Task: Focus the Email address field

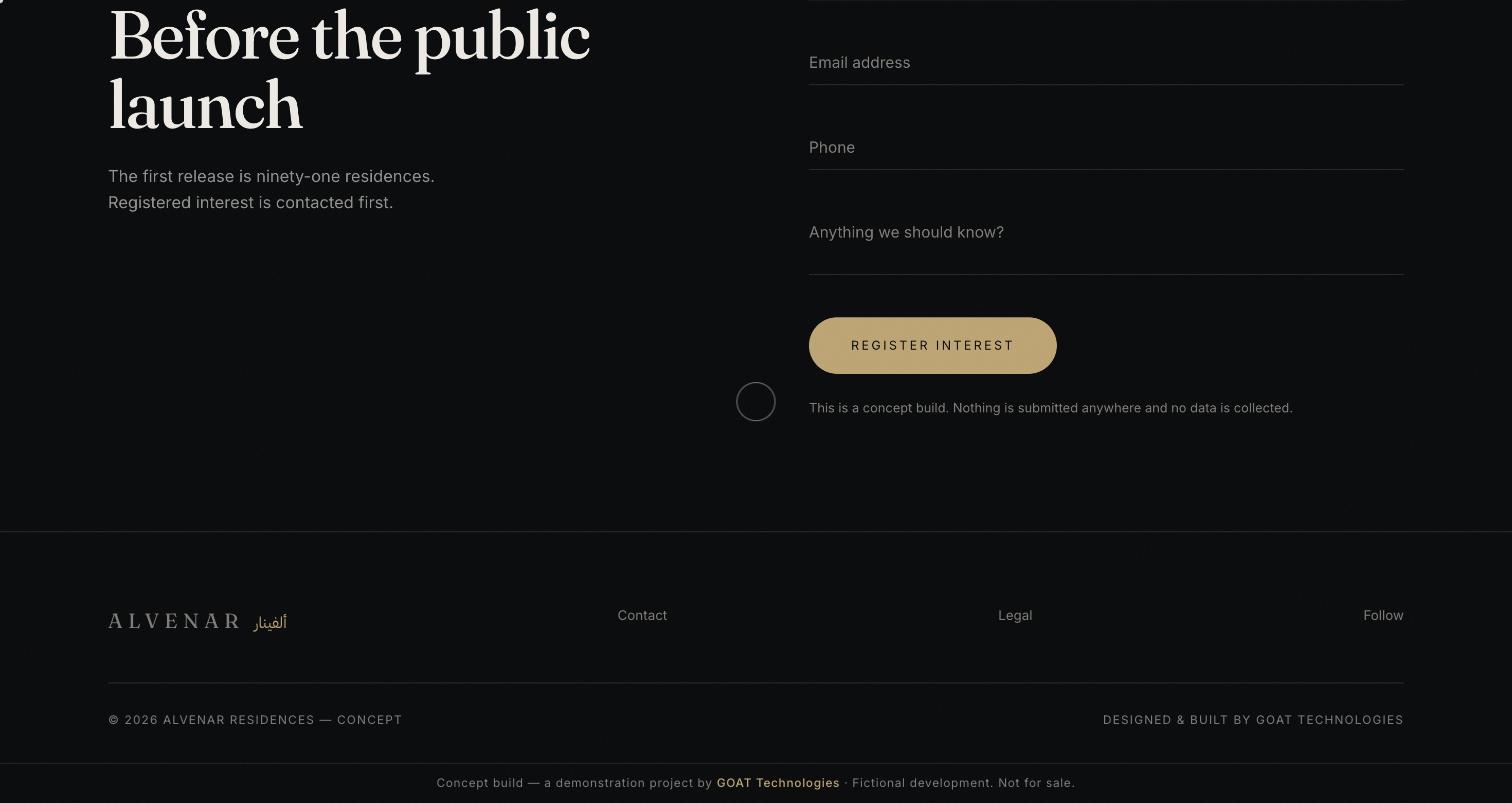Action: click(x=1106, y=63)
